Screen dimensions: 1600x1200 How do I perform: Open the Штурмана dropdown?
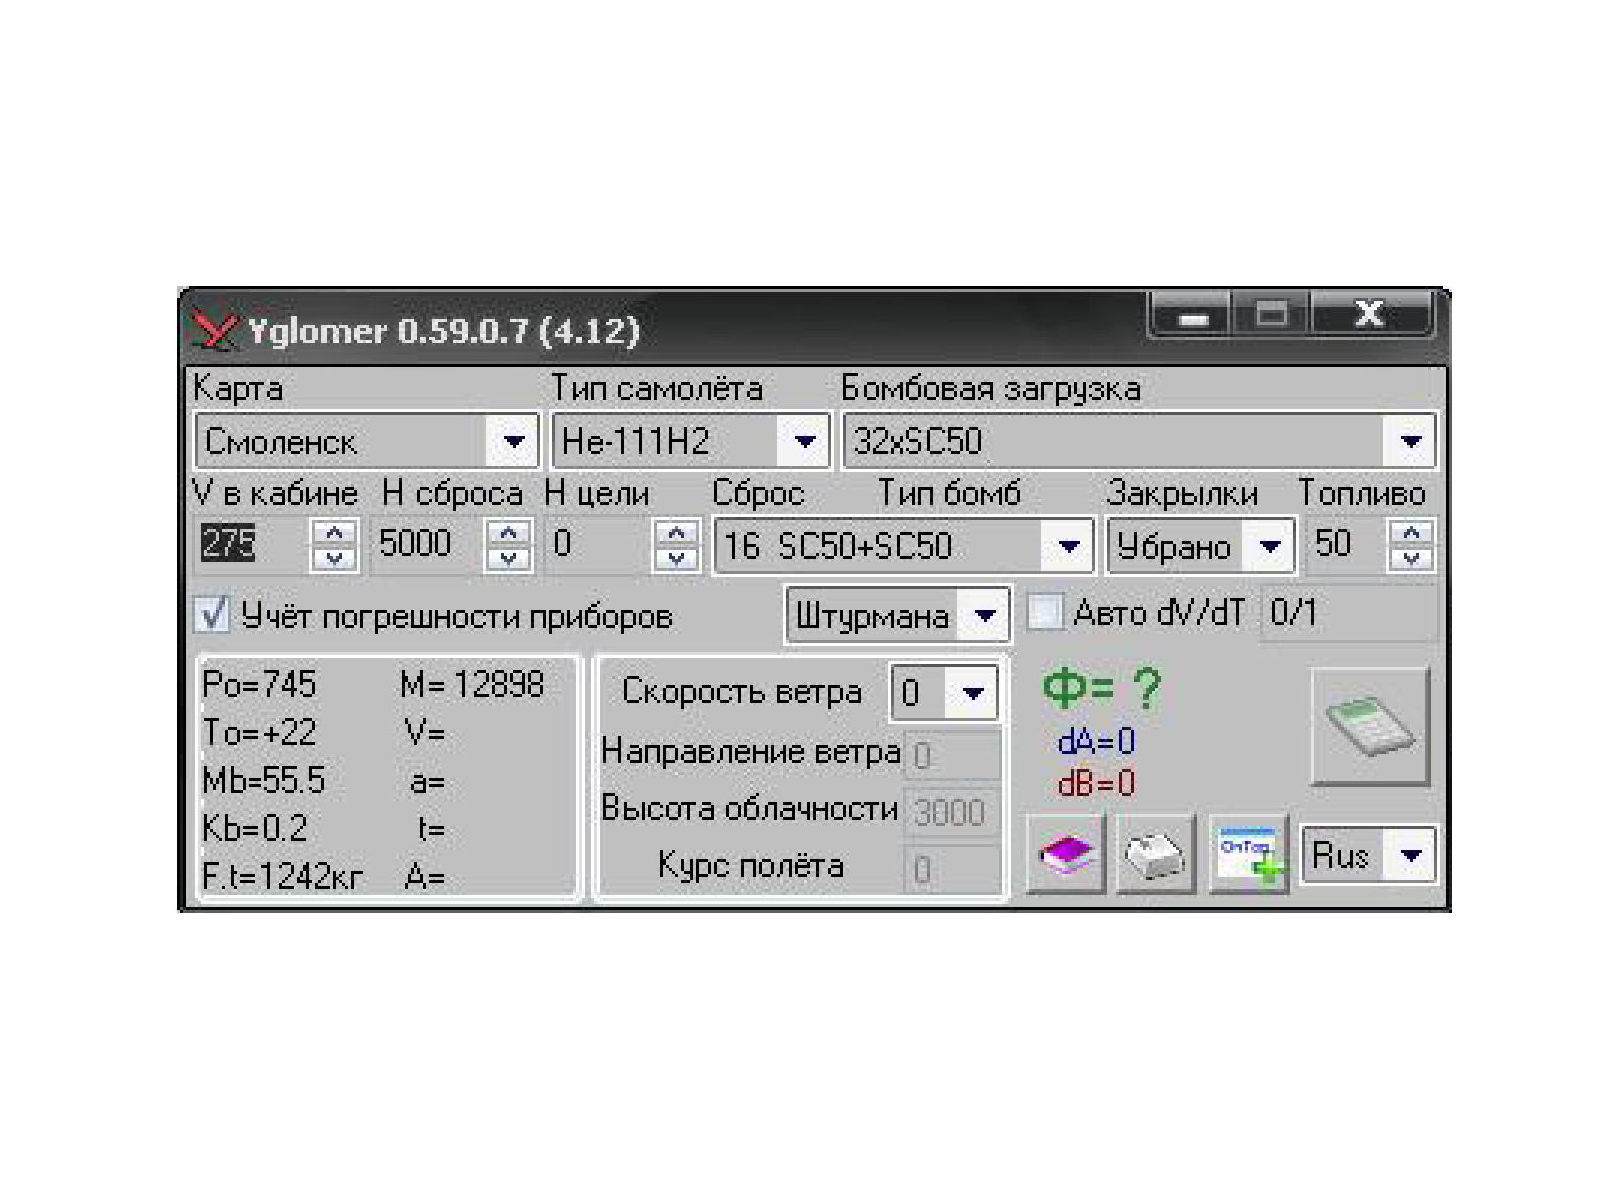898,614
